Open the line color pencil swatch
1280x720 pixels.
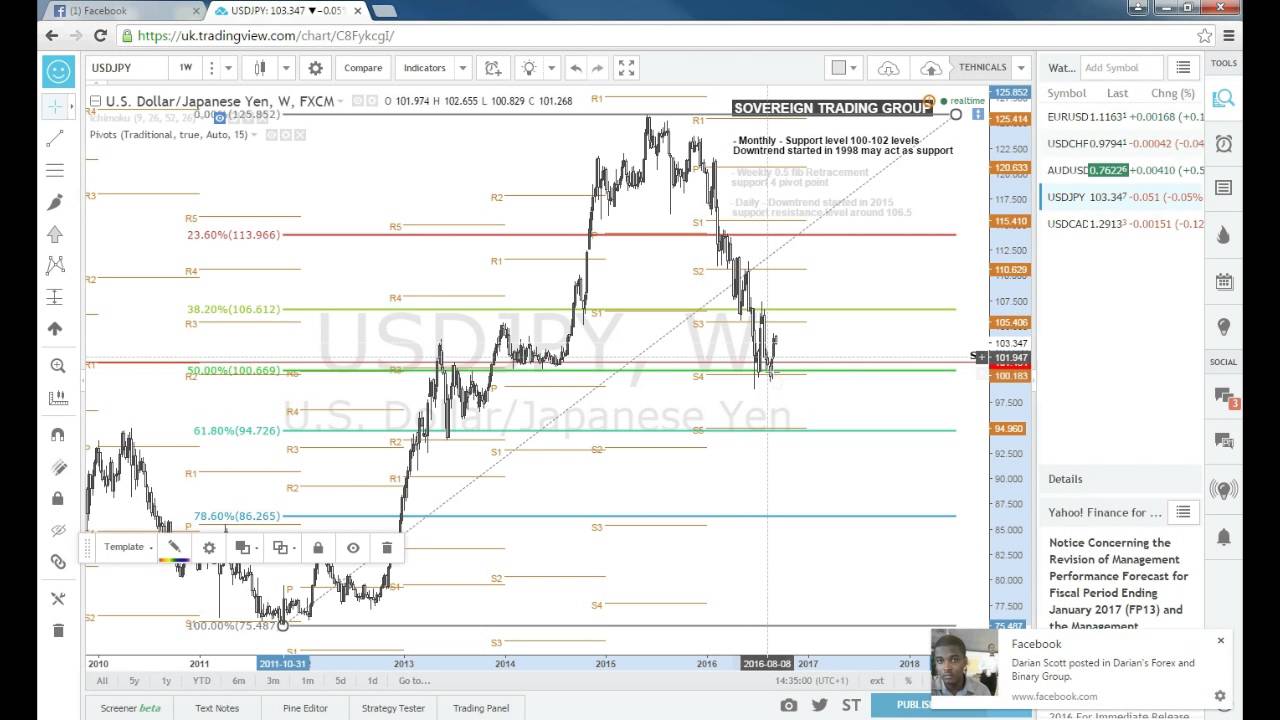tap(174, 548)
